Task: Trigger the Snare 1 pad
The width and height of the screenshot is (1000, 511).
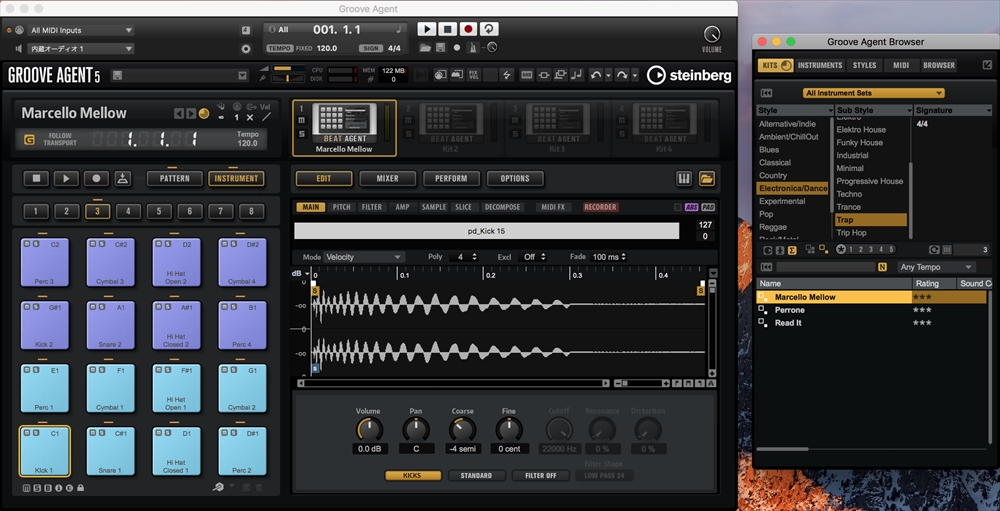Action: [110, 451]
